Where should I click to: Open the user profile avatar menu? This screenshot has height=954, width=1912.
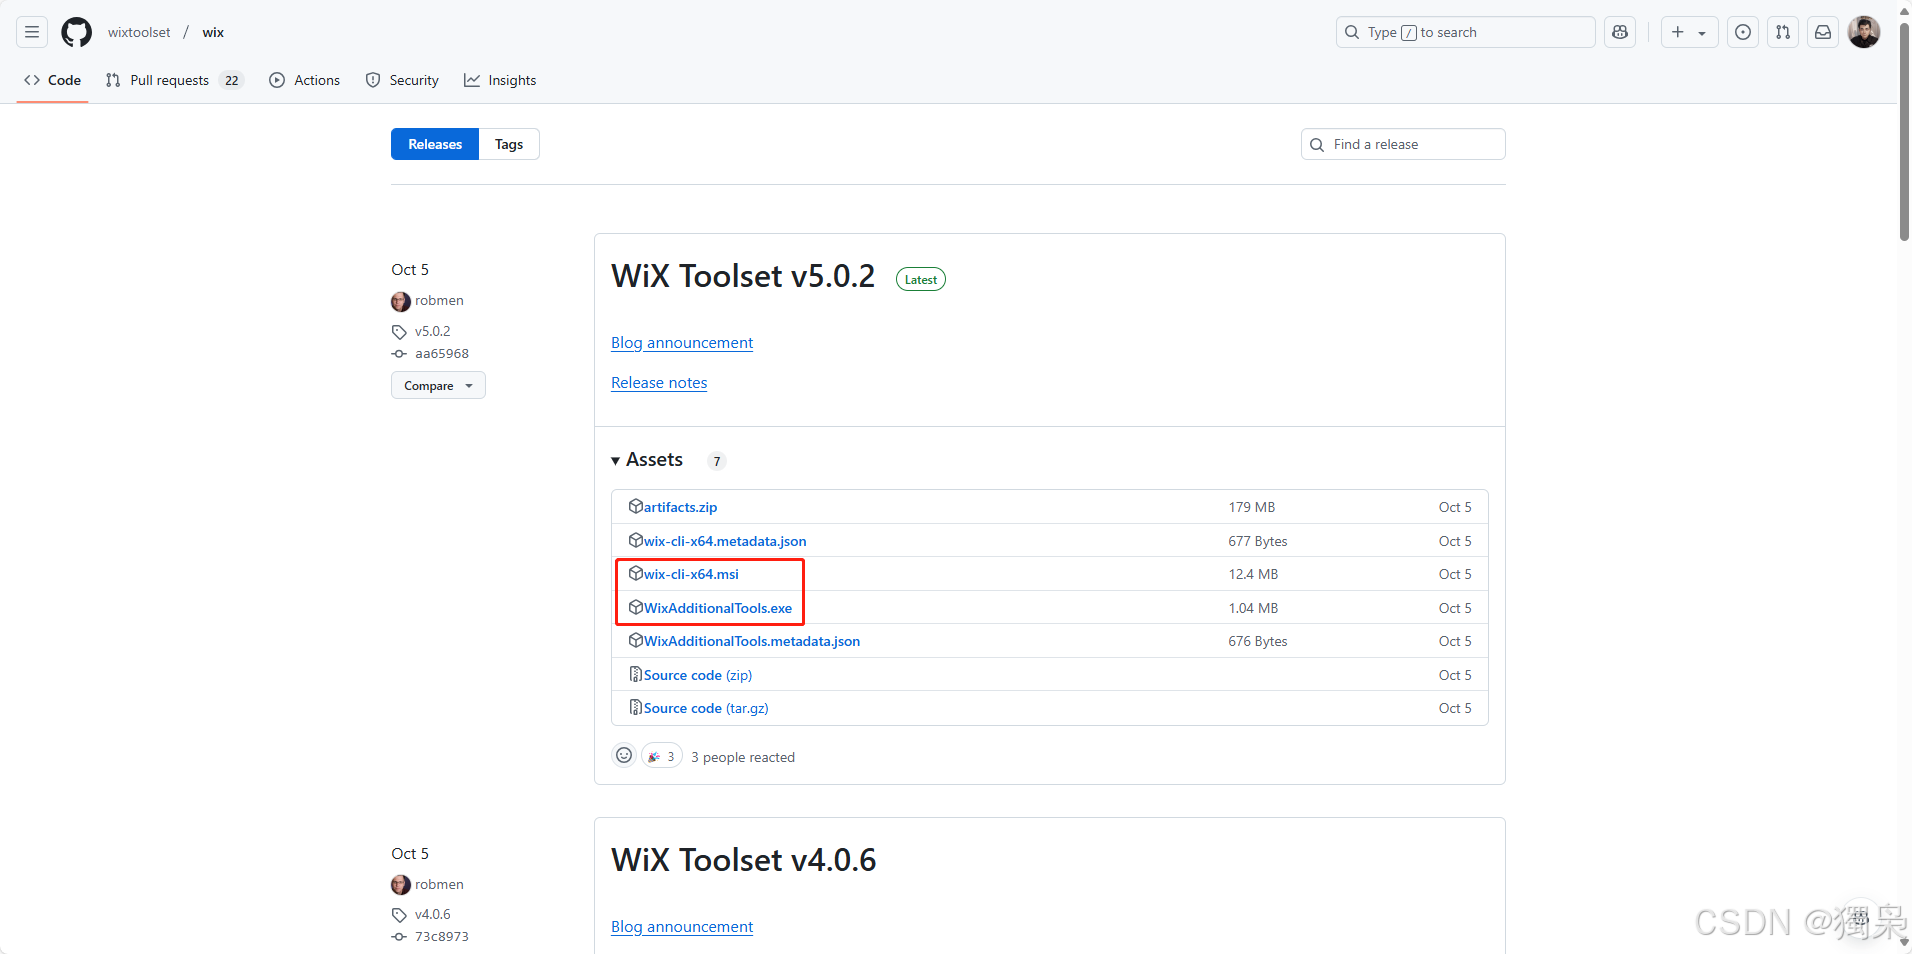click(x=1864, y=32)
